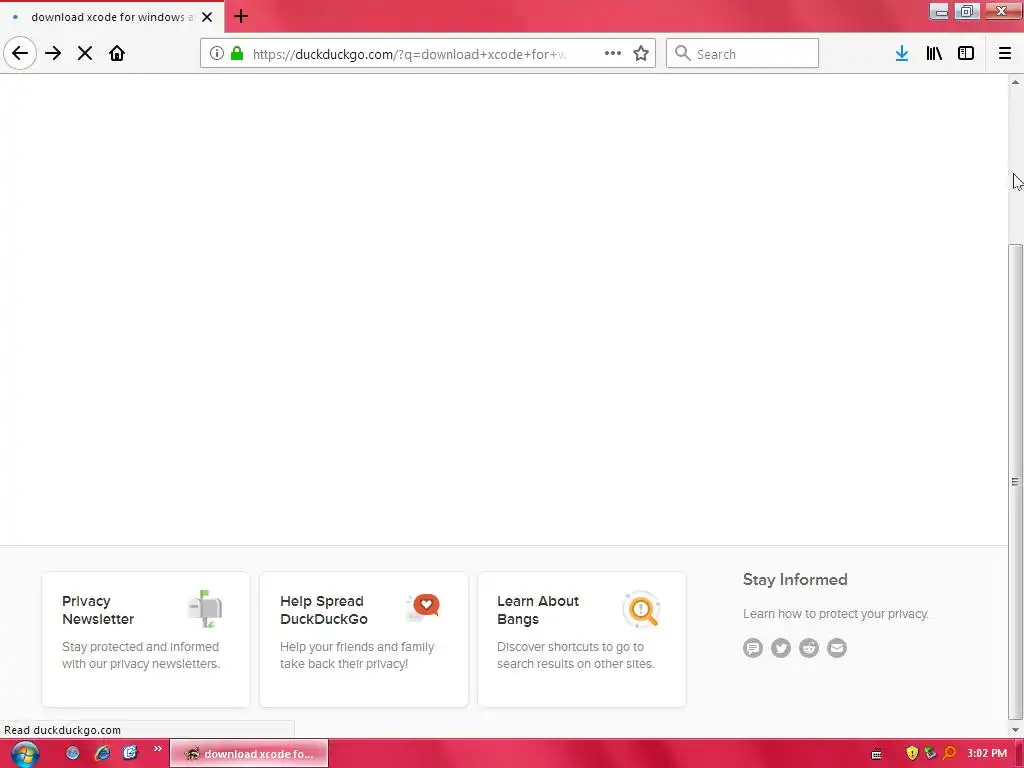Click the orange magnifier tray icon
The image size is (1024, 768).
pos(950,754)
